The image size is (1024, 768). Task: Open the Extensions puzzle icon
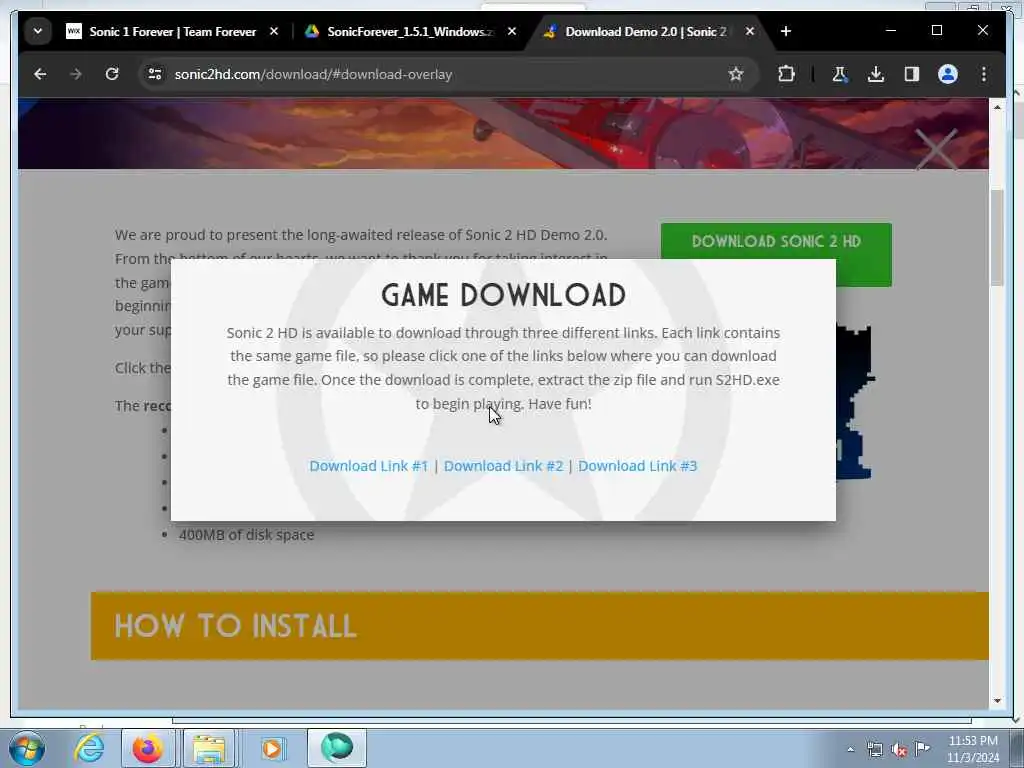(x=786, y=74)
